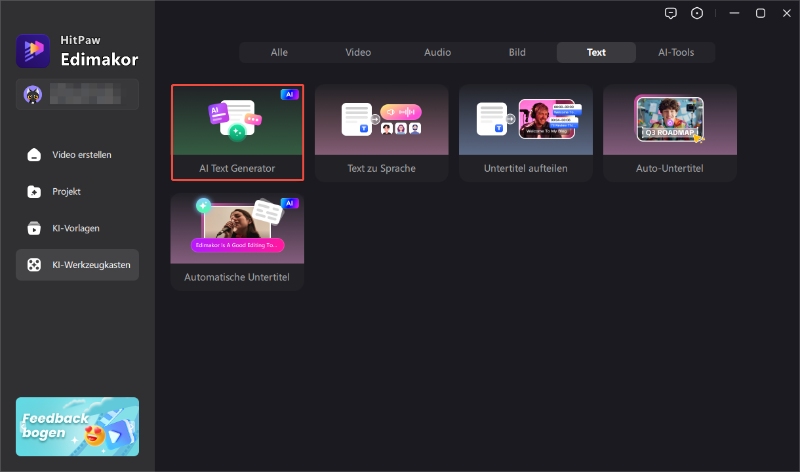Viewport: 800px width, 472px height.
Task: Click the blurred account name field
Action: click(x=85, y=94)
